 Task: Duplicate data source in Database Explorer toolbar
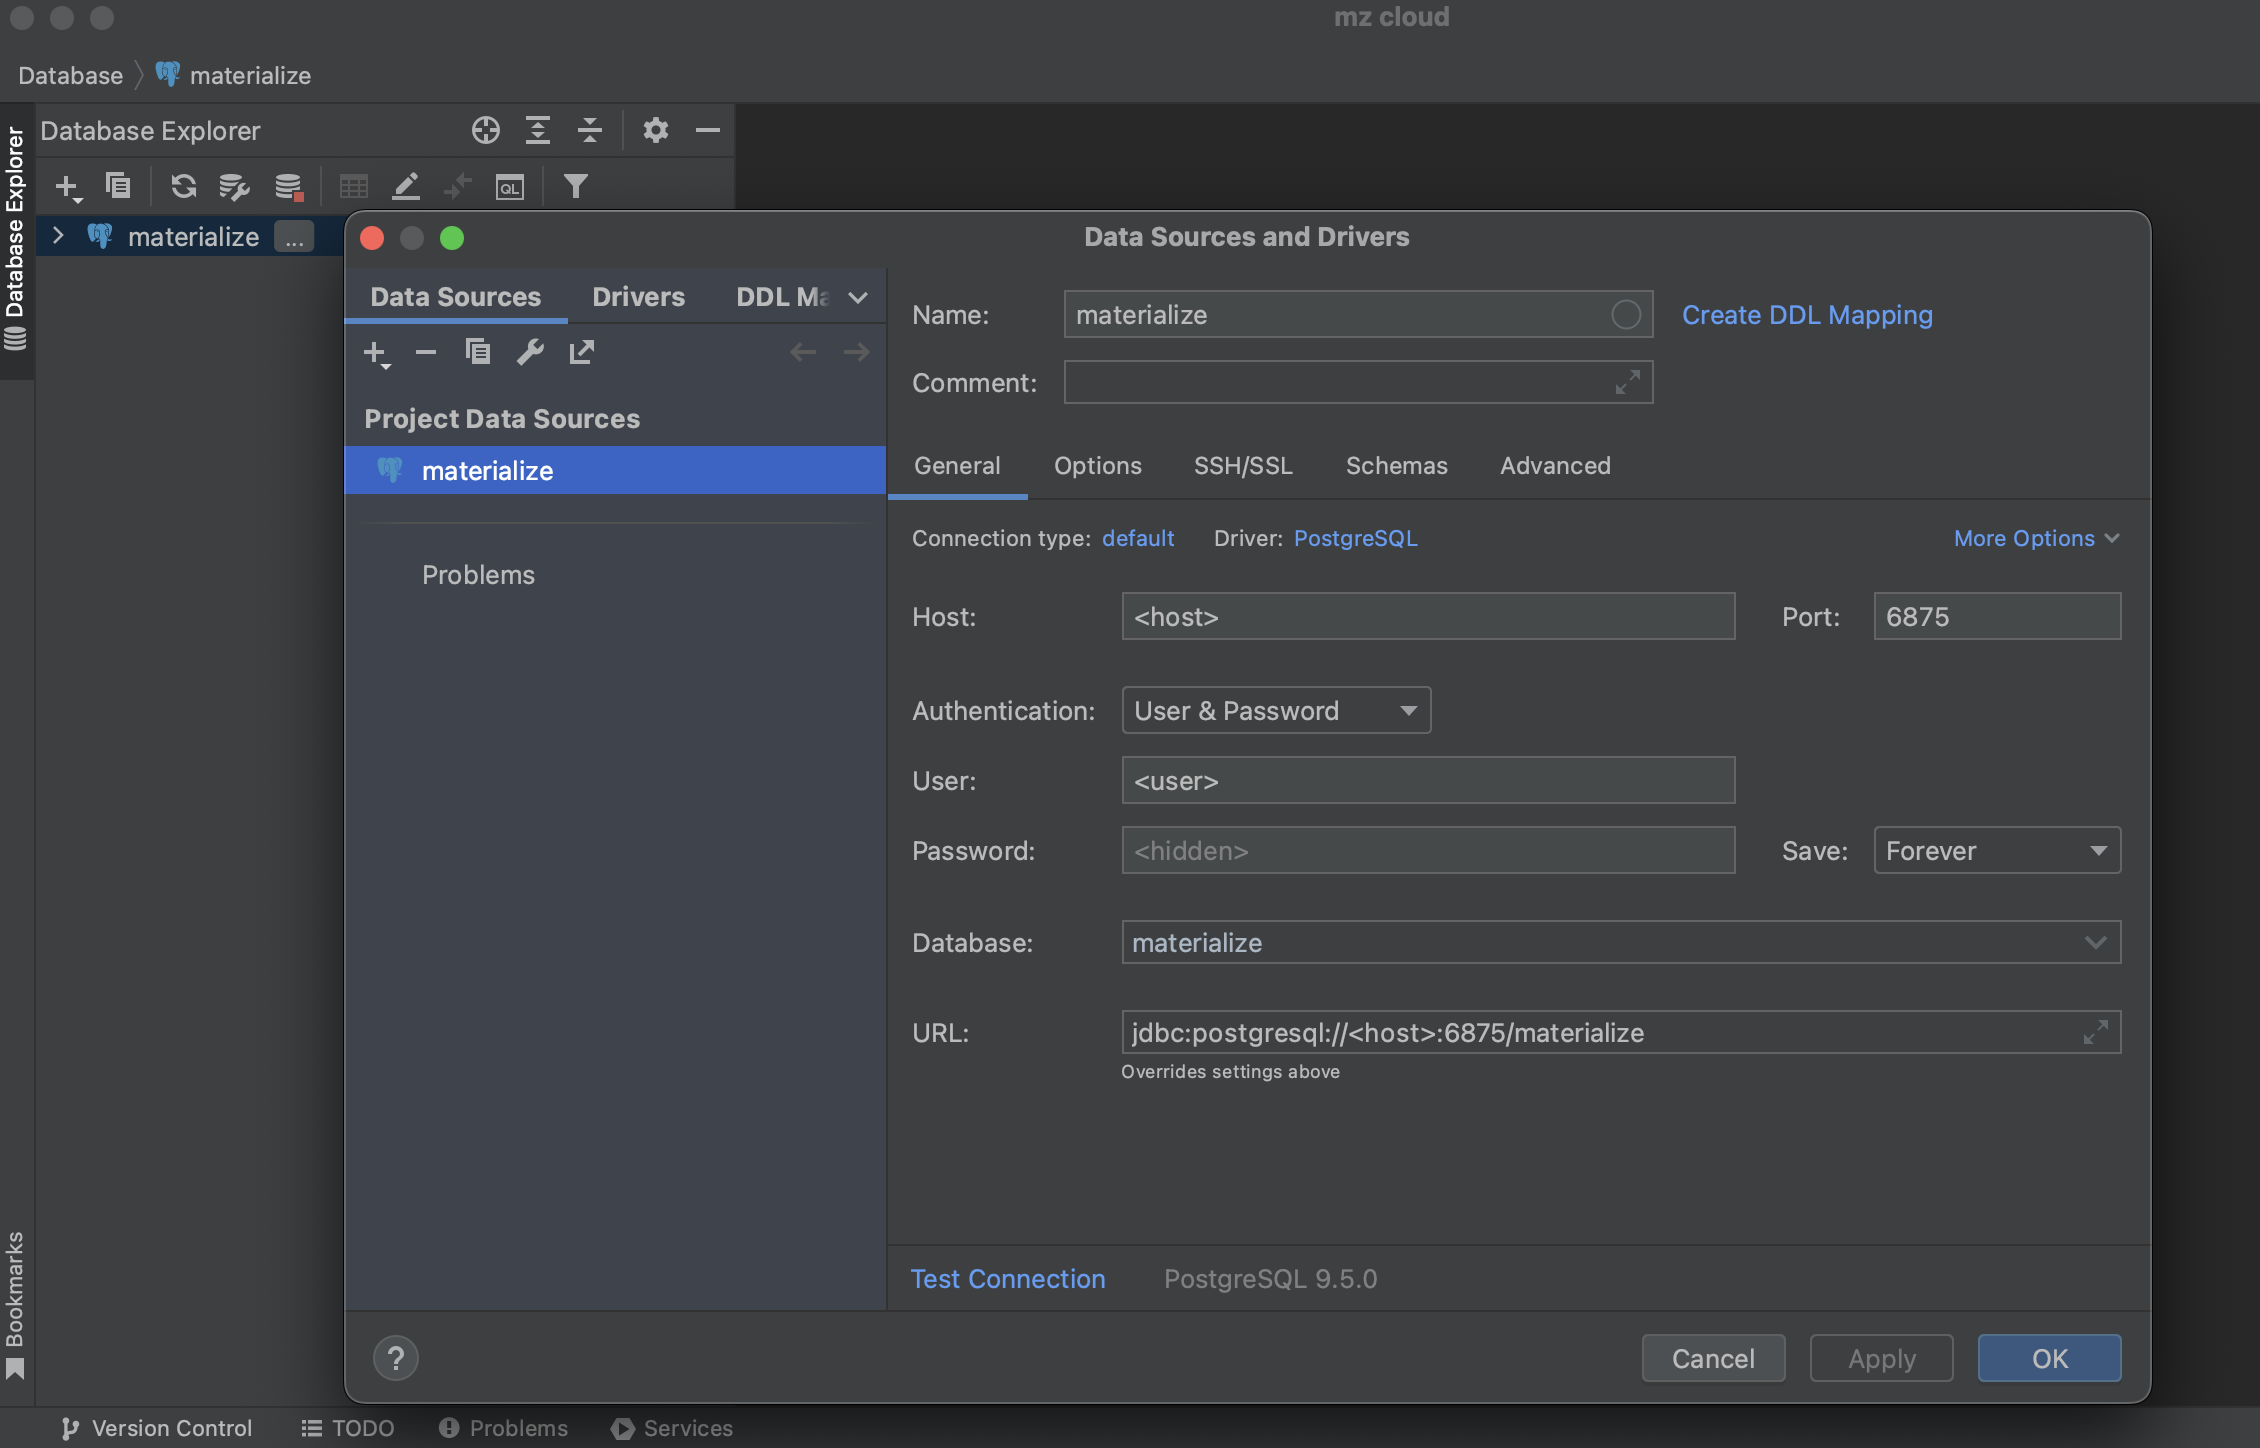pyautogui.click(x=119, y=186)
